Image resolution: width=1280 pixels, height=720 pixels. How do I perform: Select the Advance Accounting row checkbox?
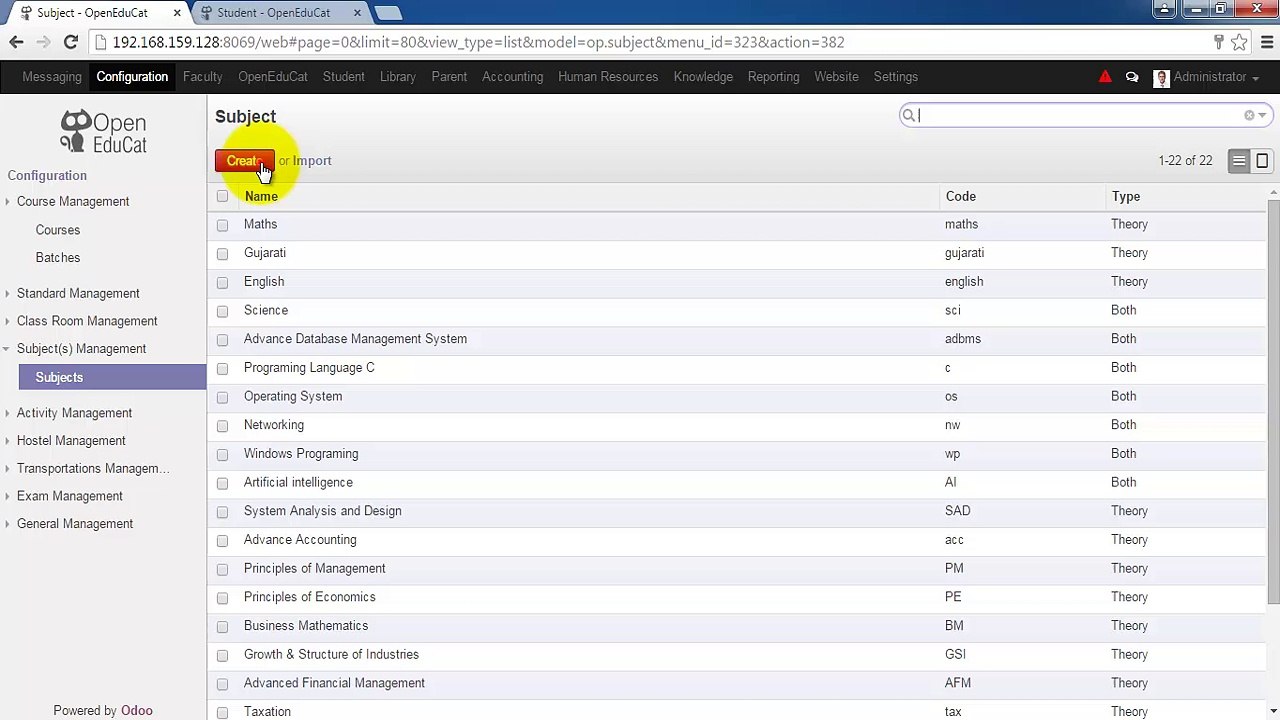click(x=222, y=541)
